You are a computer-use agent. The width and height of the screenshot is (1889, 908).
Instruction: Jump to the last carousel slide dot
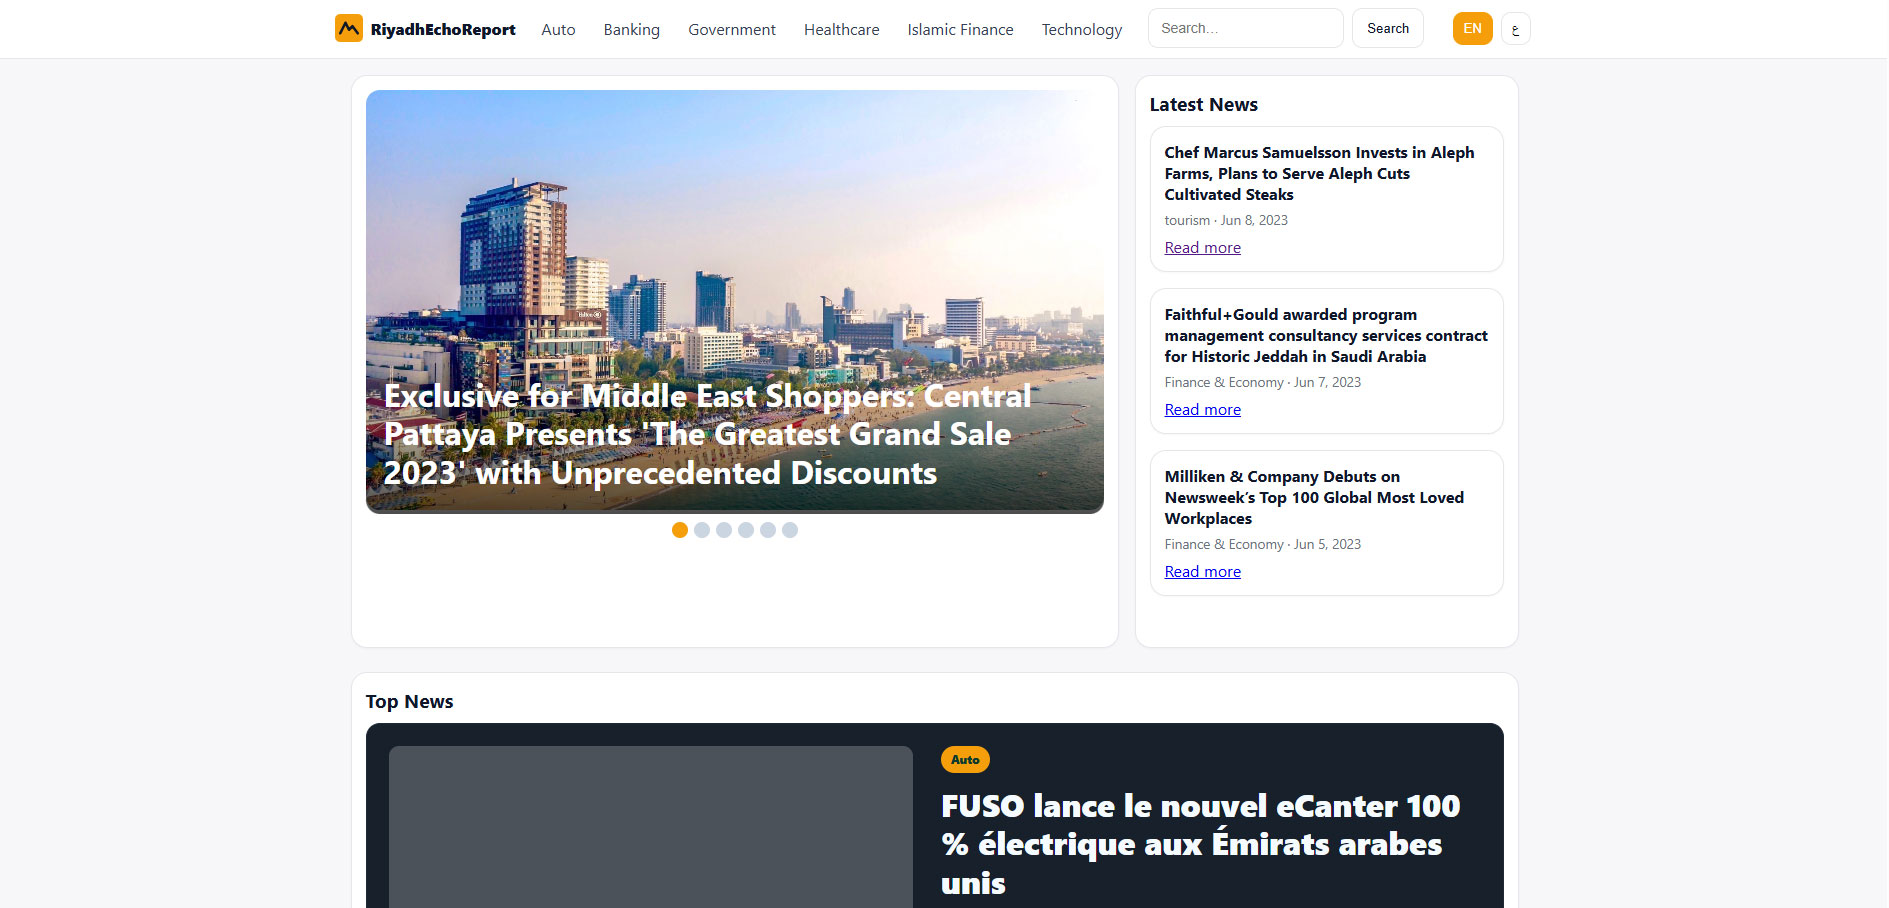[790, 530]
